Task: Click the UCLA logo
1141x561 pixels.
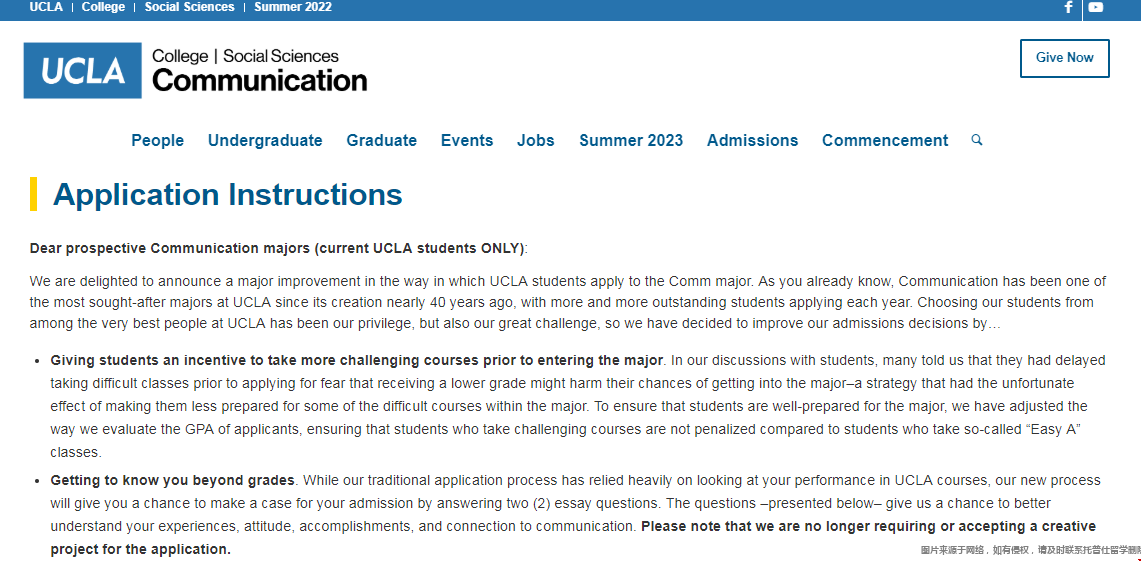Action: coord(82,70)
